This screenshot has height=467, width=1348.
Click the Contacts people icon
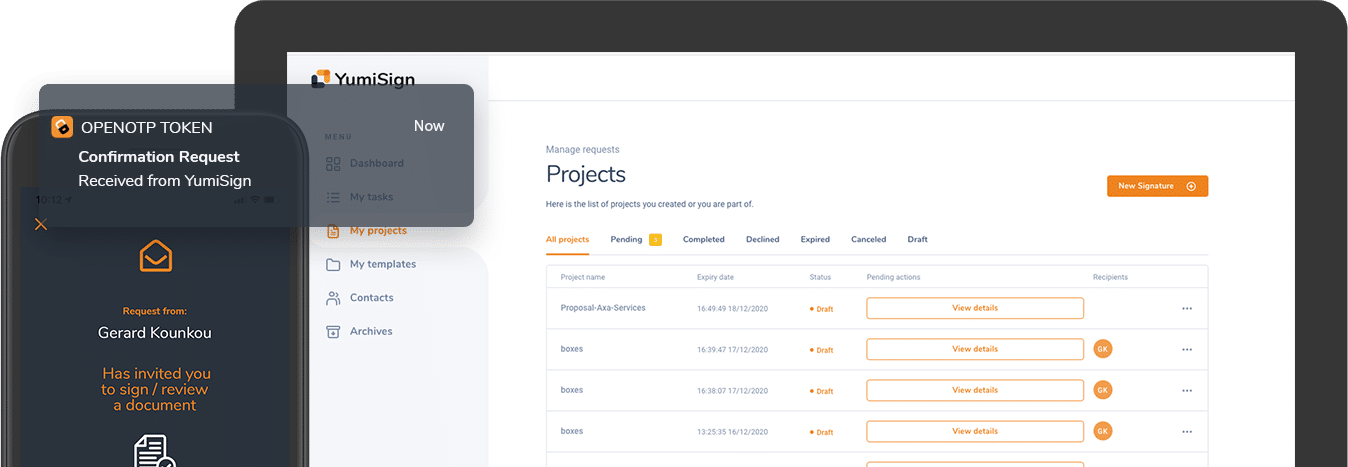333,298
